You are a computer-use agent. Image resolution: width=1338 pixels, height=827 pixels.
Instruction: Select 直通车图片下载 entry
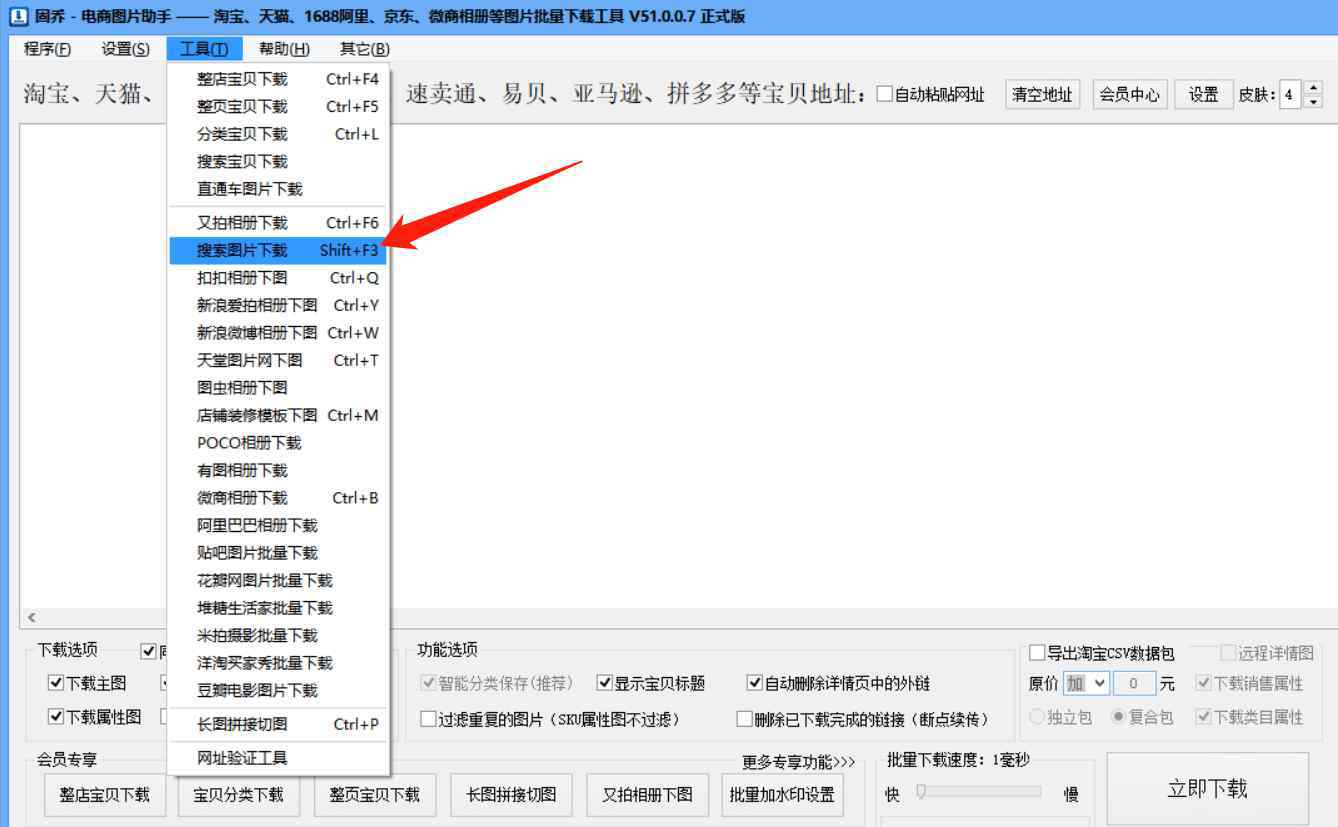click(x=278, y=189)
